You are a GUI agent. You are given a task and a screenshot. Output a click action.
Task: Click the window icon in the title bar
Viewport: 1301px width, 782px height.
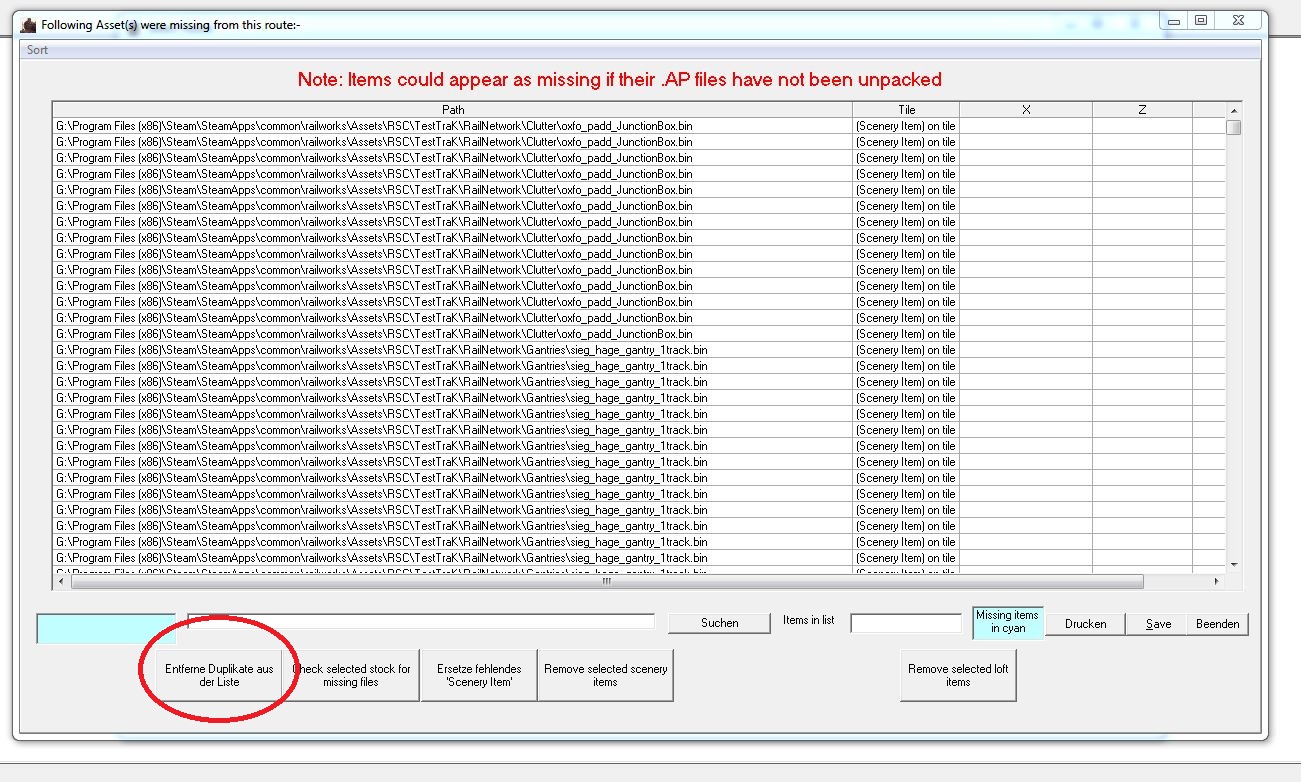click(x=29, y=24)
